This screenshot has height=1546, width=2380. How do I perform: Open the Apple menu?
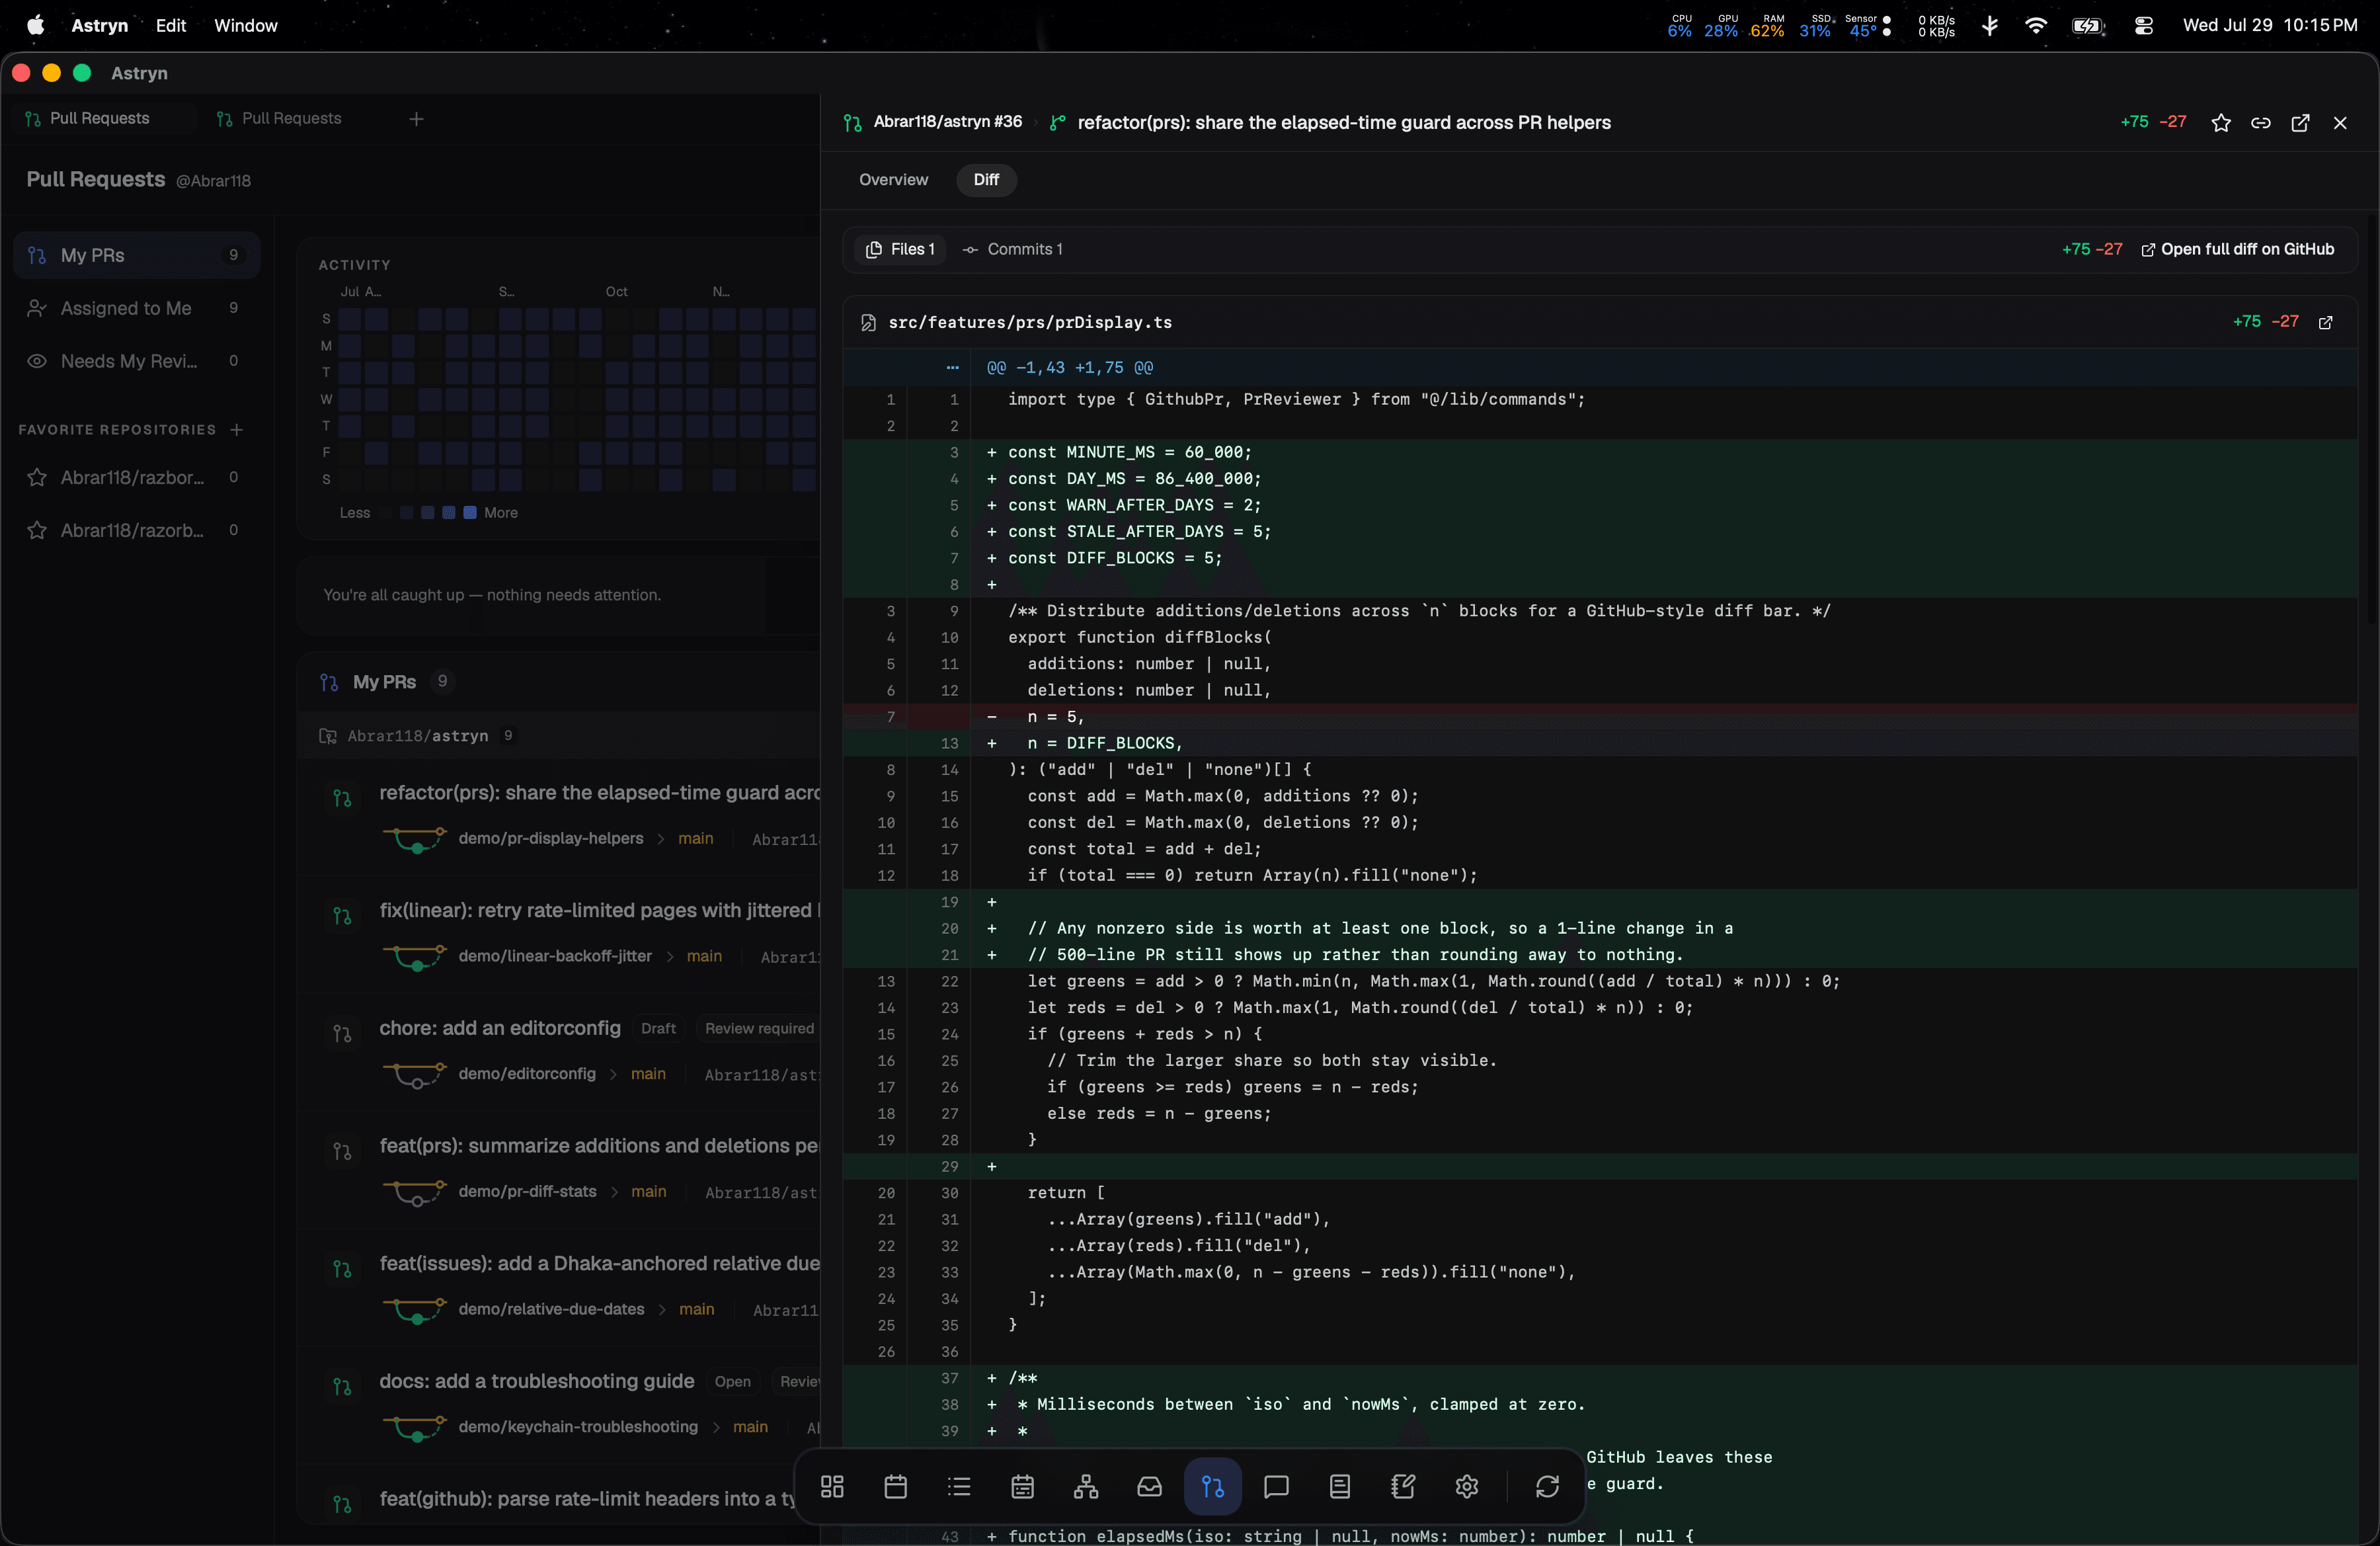pyautogui.click(x=35, y=25)
